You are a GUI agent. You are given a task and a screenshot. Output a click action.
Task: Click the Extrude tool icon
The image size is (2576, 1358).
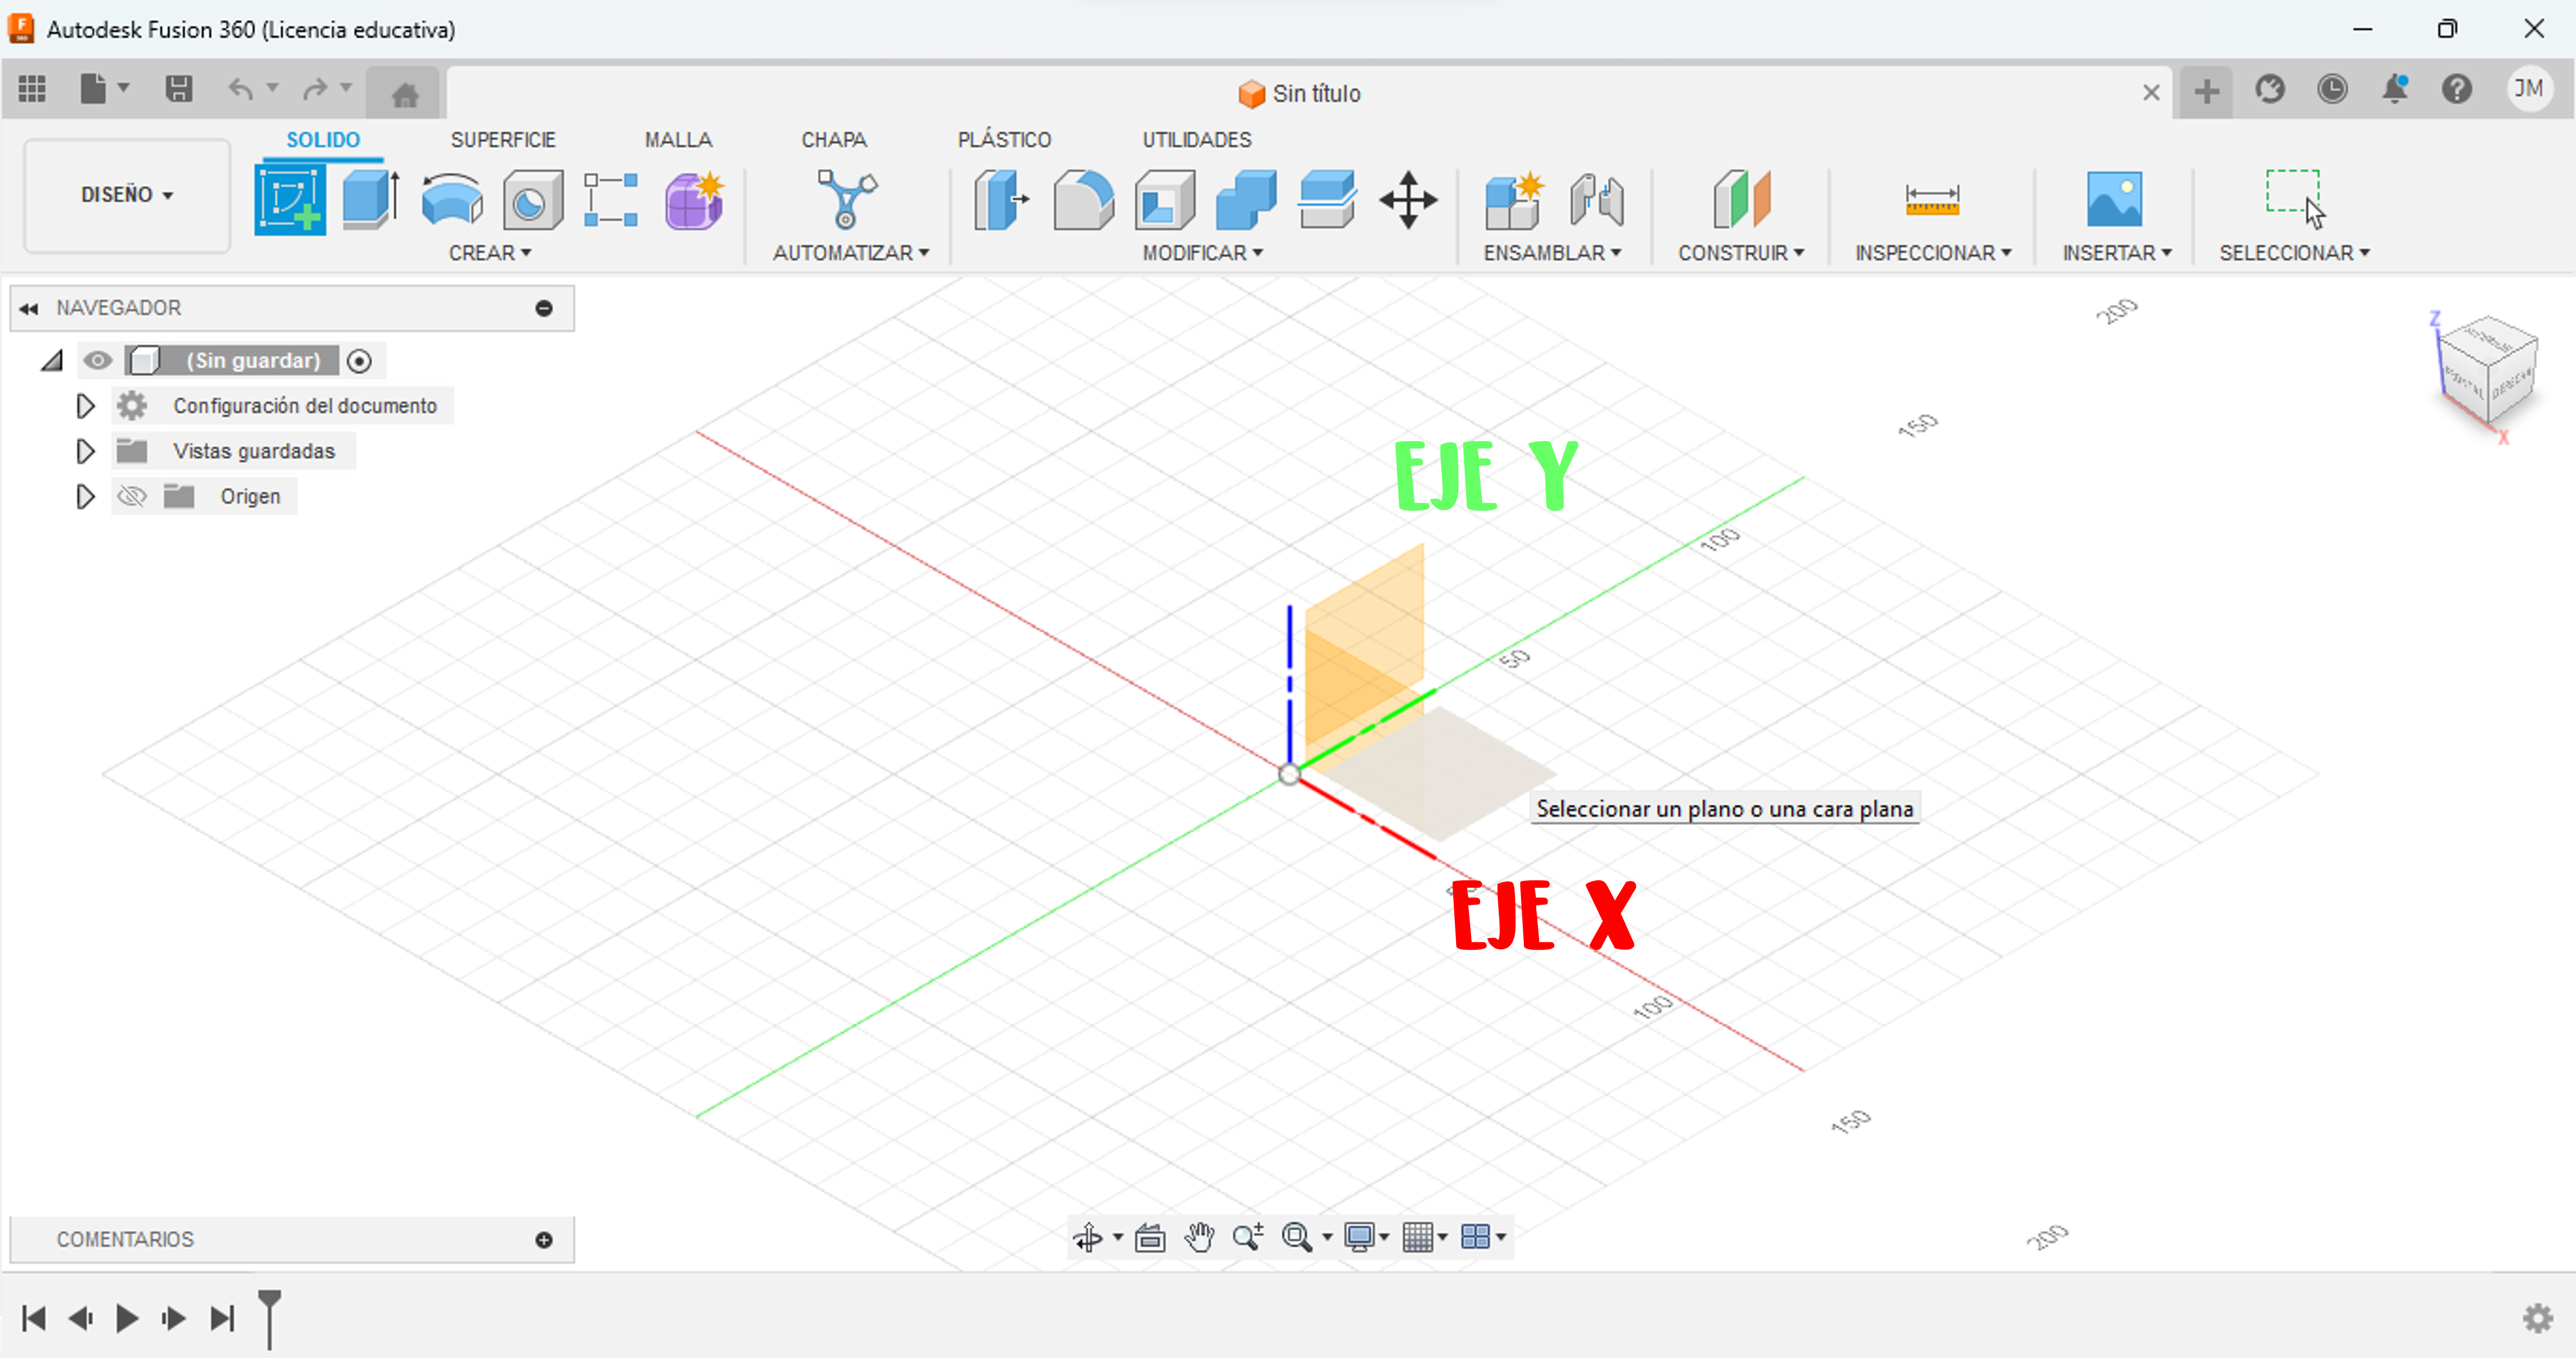pos(370,200)
